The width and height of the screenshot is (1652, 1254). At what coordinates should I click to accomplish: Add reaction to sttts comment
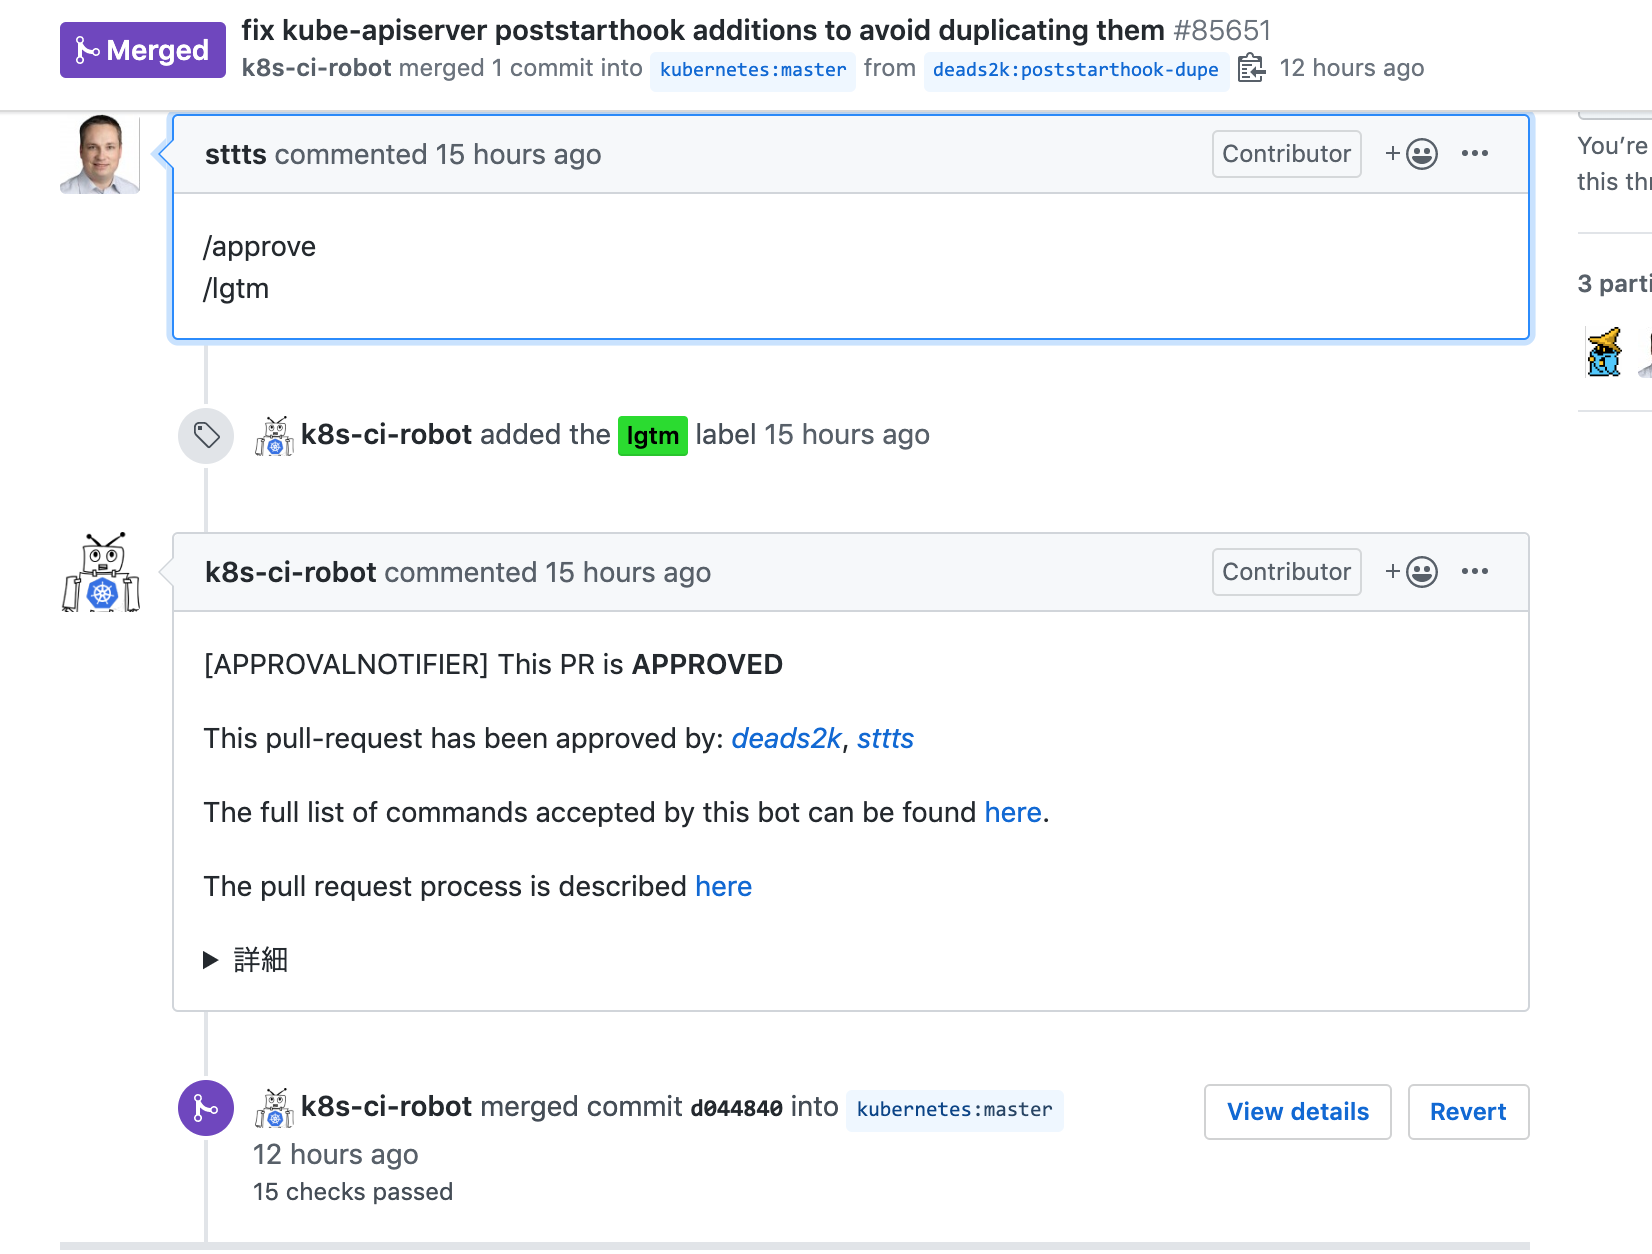pos(1411,154)
